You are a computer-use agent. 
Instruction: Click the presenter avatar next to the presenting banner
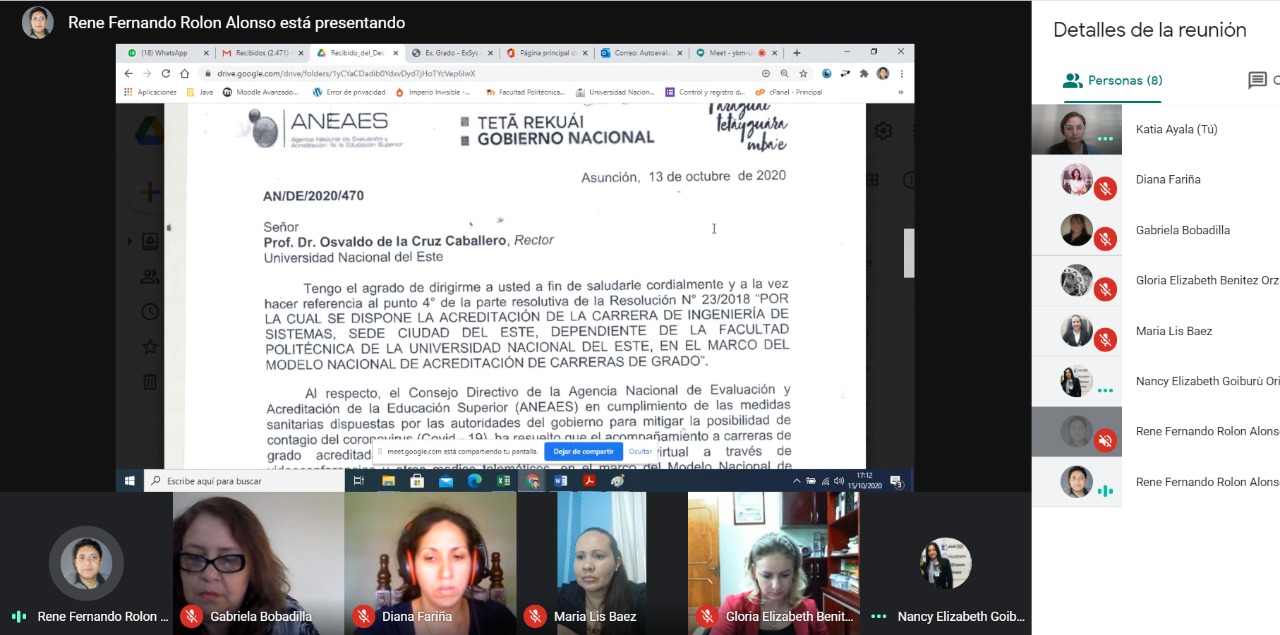click(x=38, y=22)
